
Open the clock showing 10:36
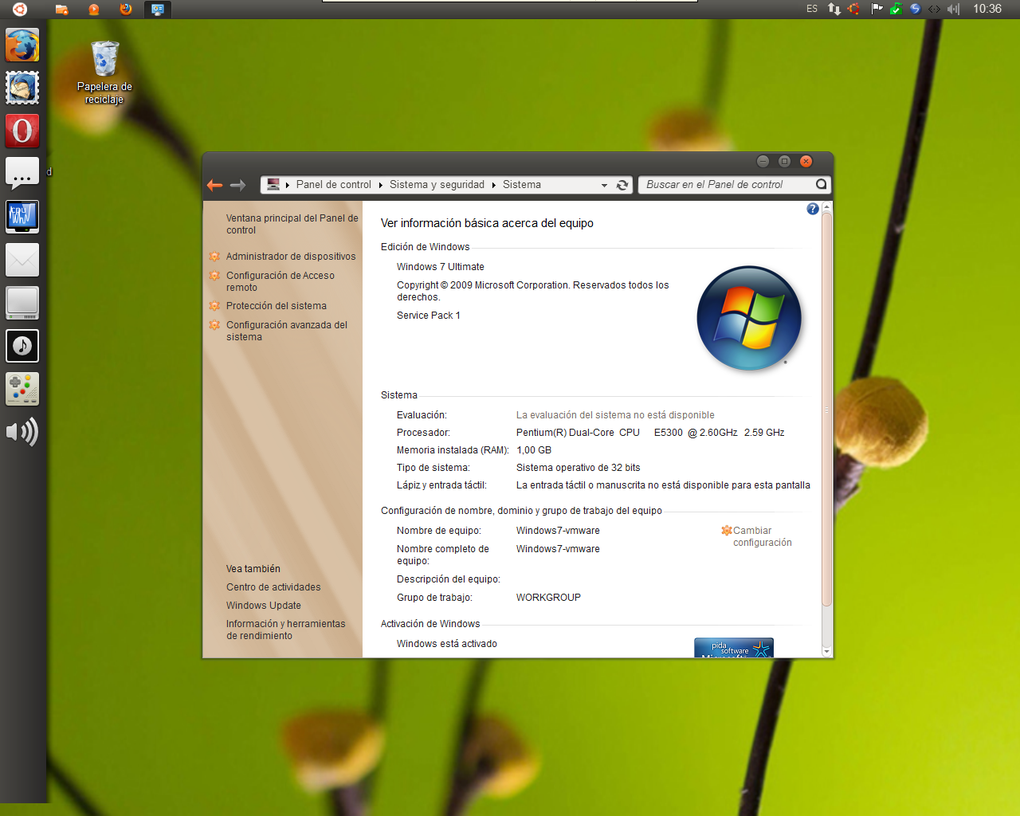pyautogui.click(x=987, y=9)
